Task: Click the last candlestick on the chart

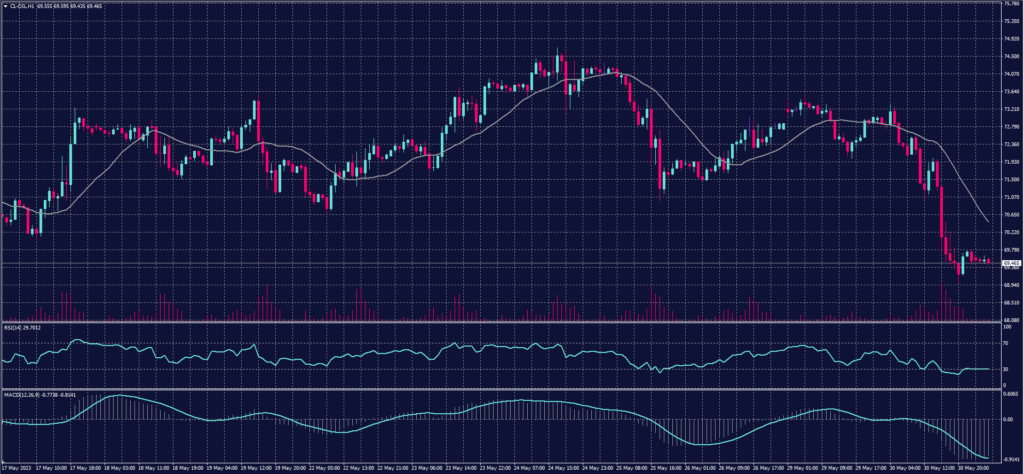Action: 989,262
